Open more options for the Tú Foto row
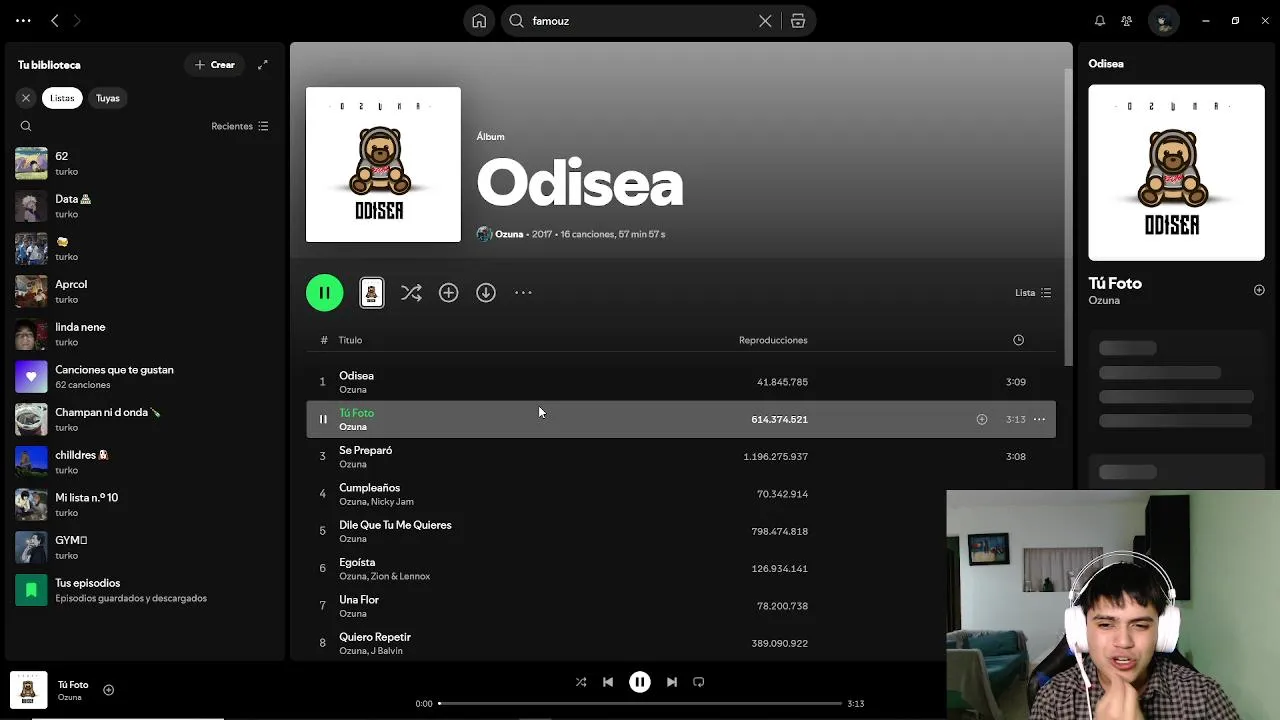 tap(1040, 419)
